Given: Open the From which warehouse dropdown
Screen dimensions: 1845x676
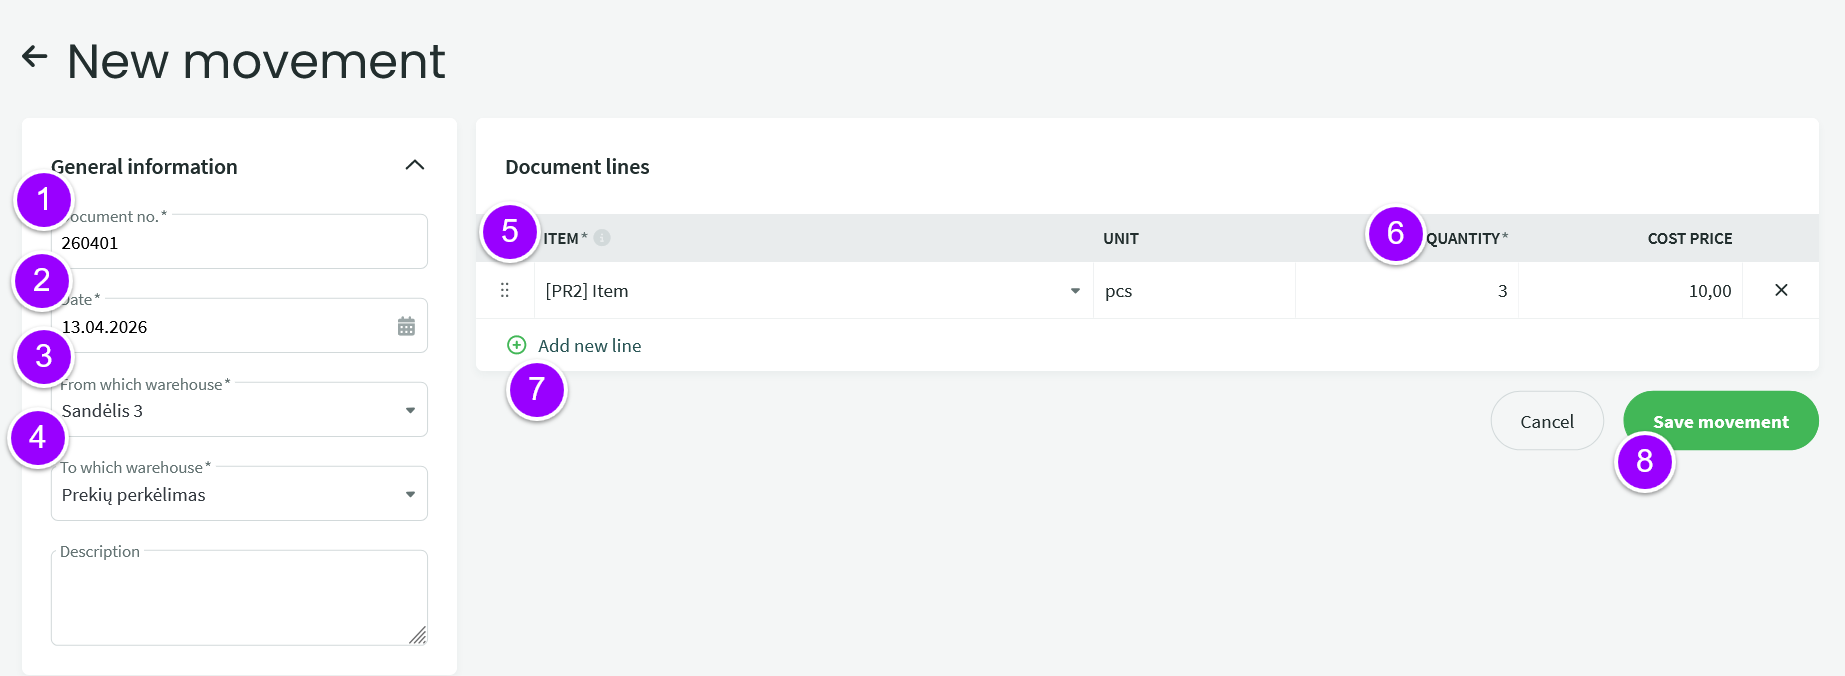Looking at the screenshot, I should (x=410, y=410).
